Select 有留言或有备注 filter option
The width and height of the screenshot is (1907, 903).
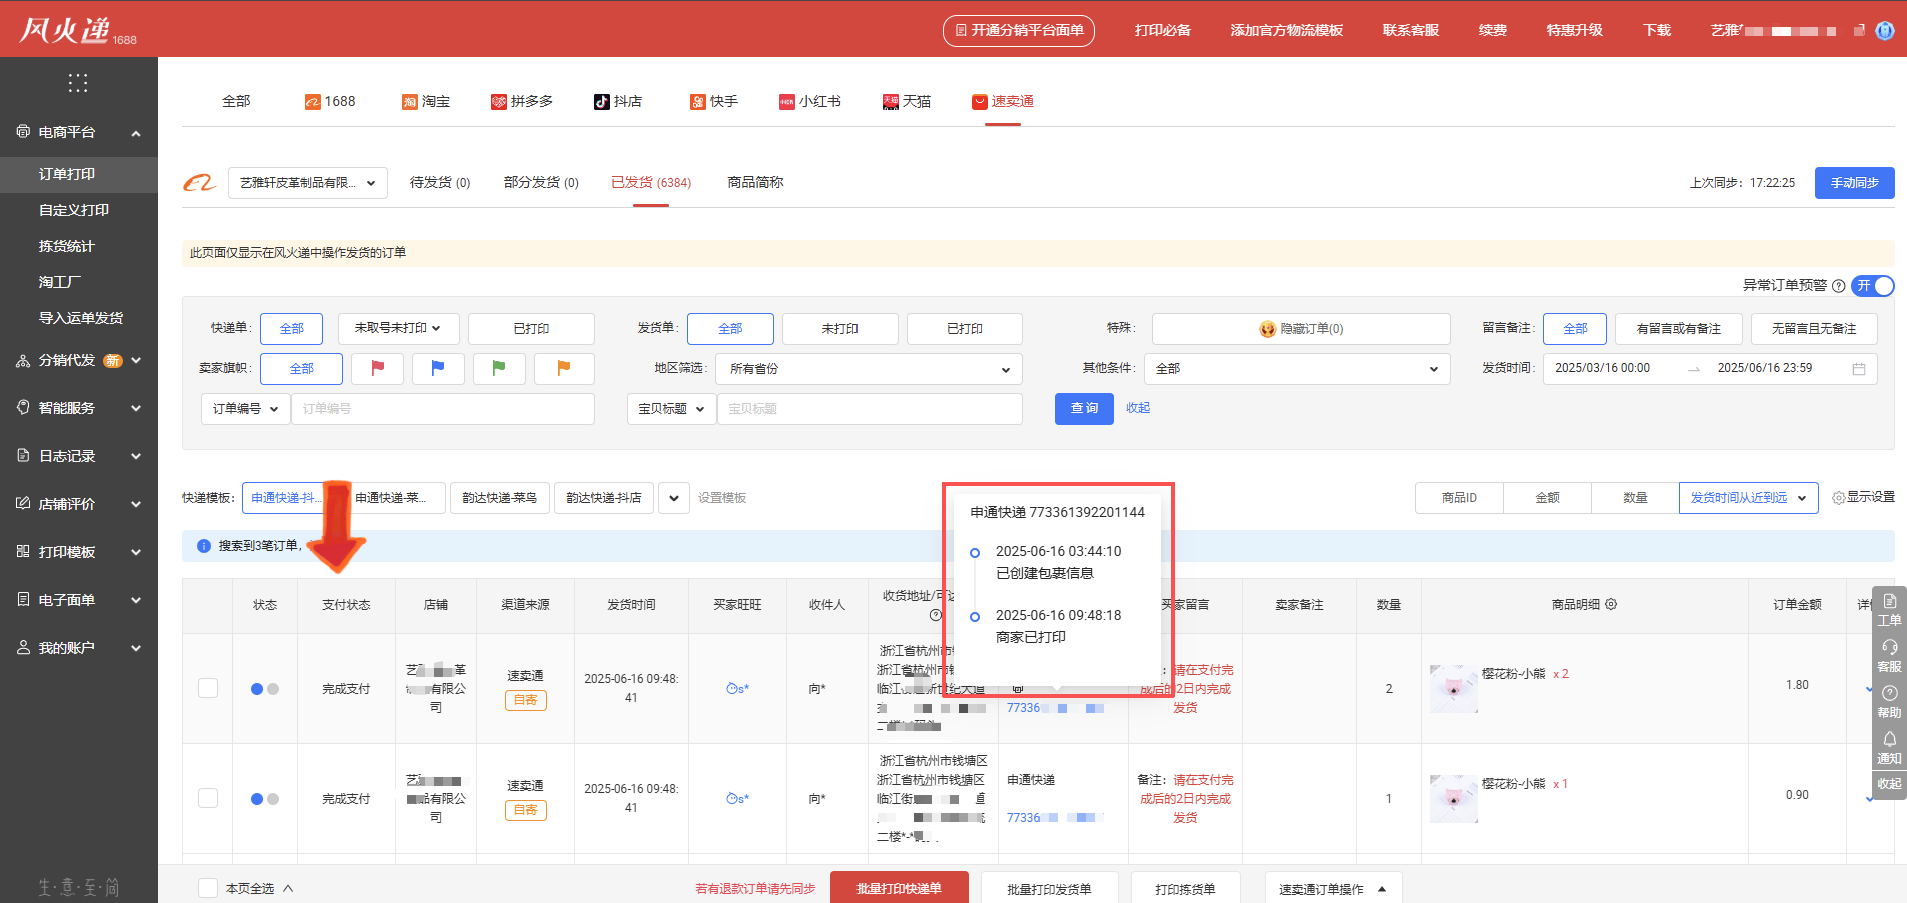coord(1679,329)
